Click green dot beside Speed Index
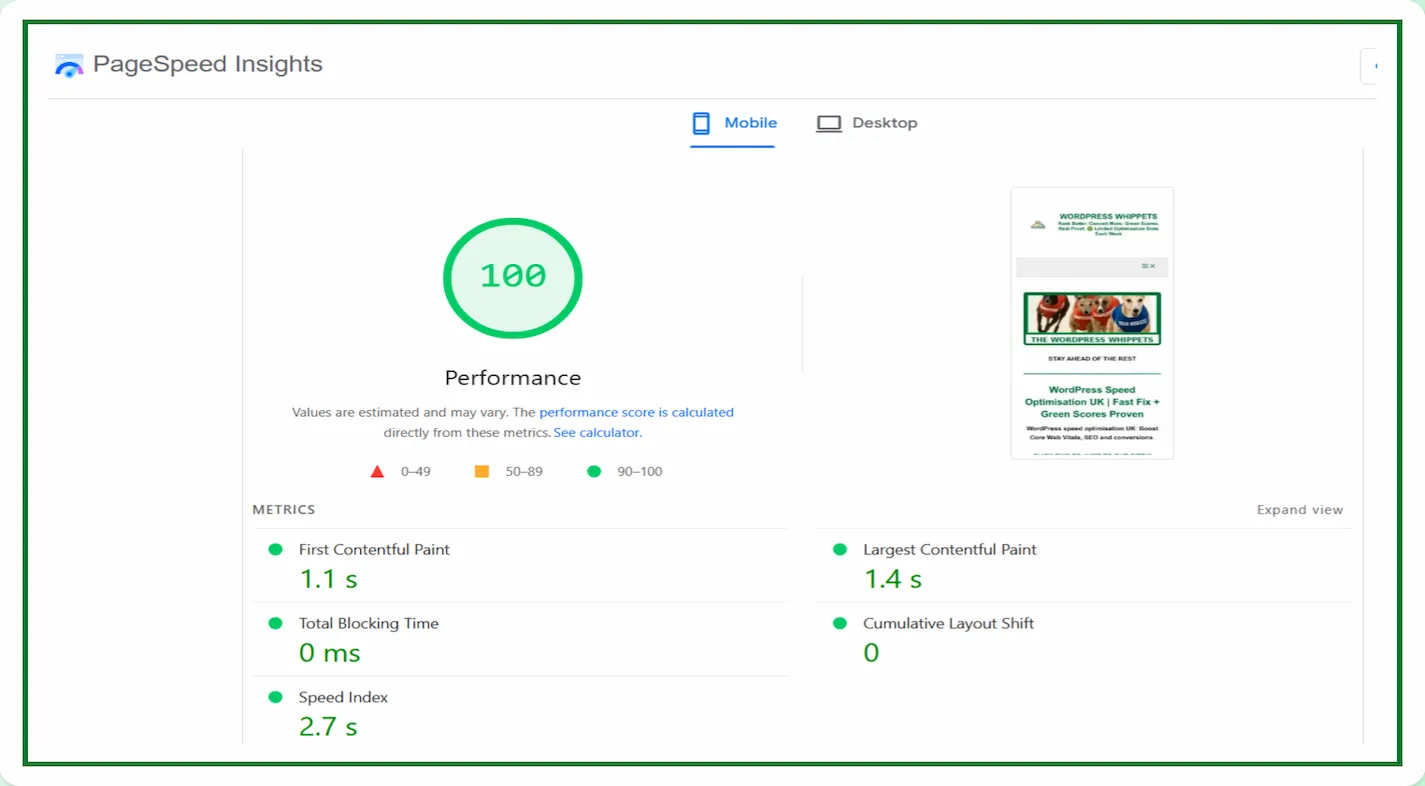Image resolution: width=1425 pixels, height=786 pixels. (x=275, y=698)
